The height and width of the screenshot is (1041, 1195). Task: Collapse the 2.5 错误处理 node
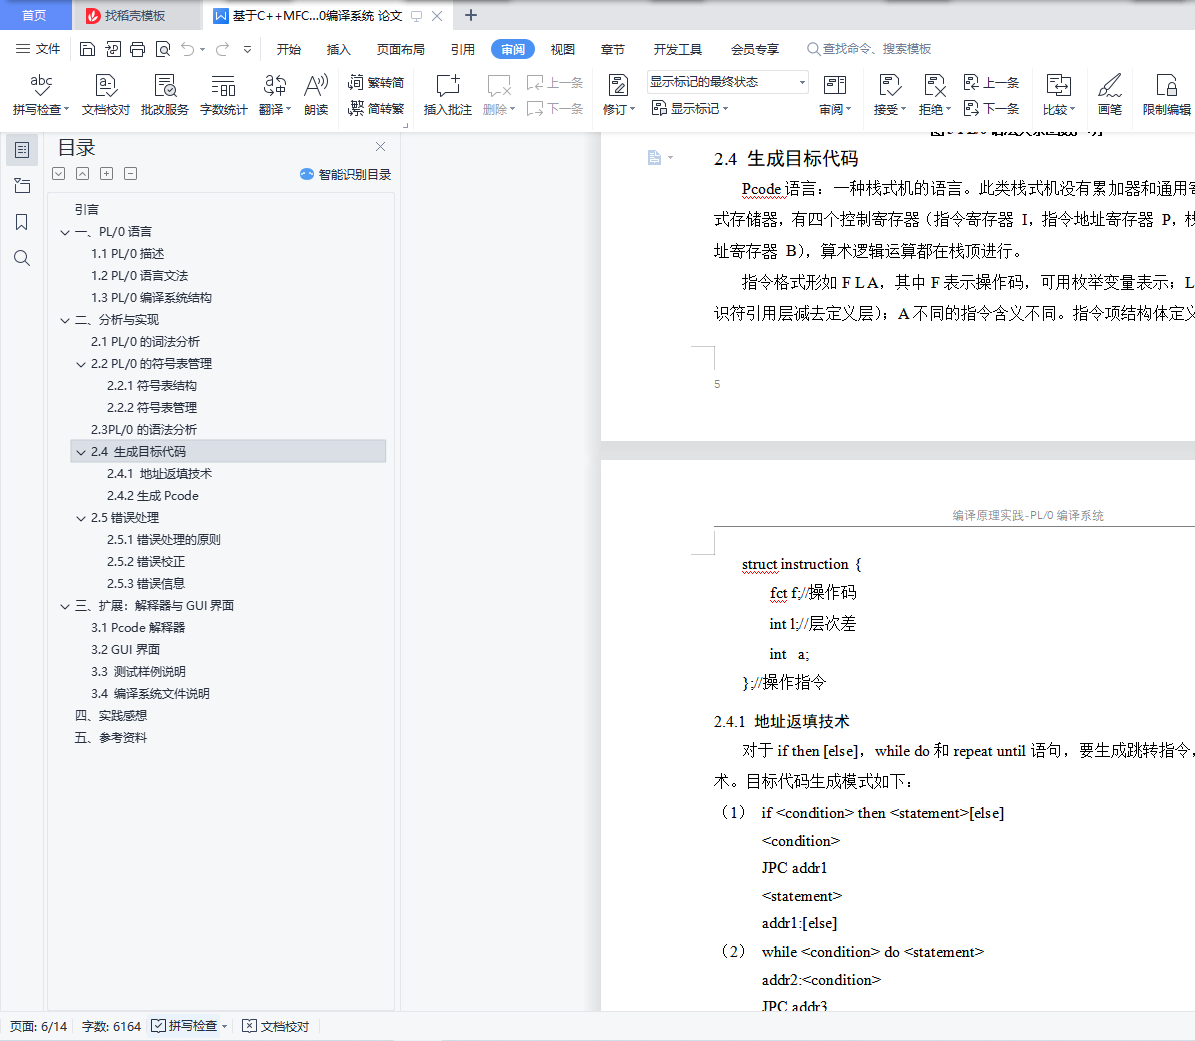click(81, 518)
